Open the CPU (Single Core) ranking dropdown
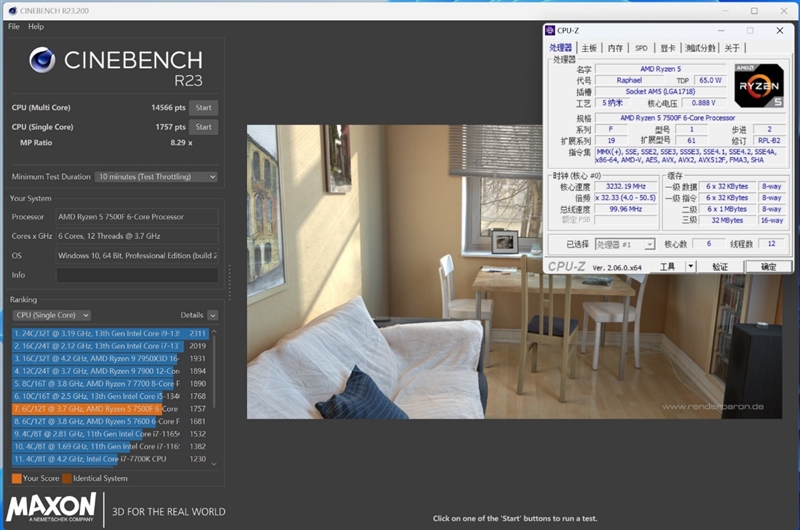 52,315
